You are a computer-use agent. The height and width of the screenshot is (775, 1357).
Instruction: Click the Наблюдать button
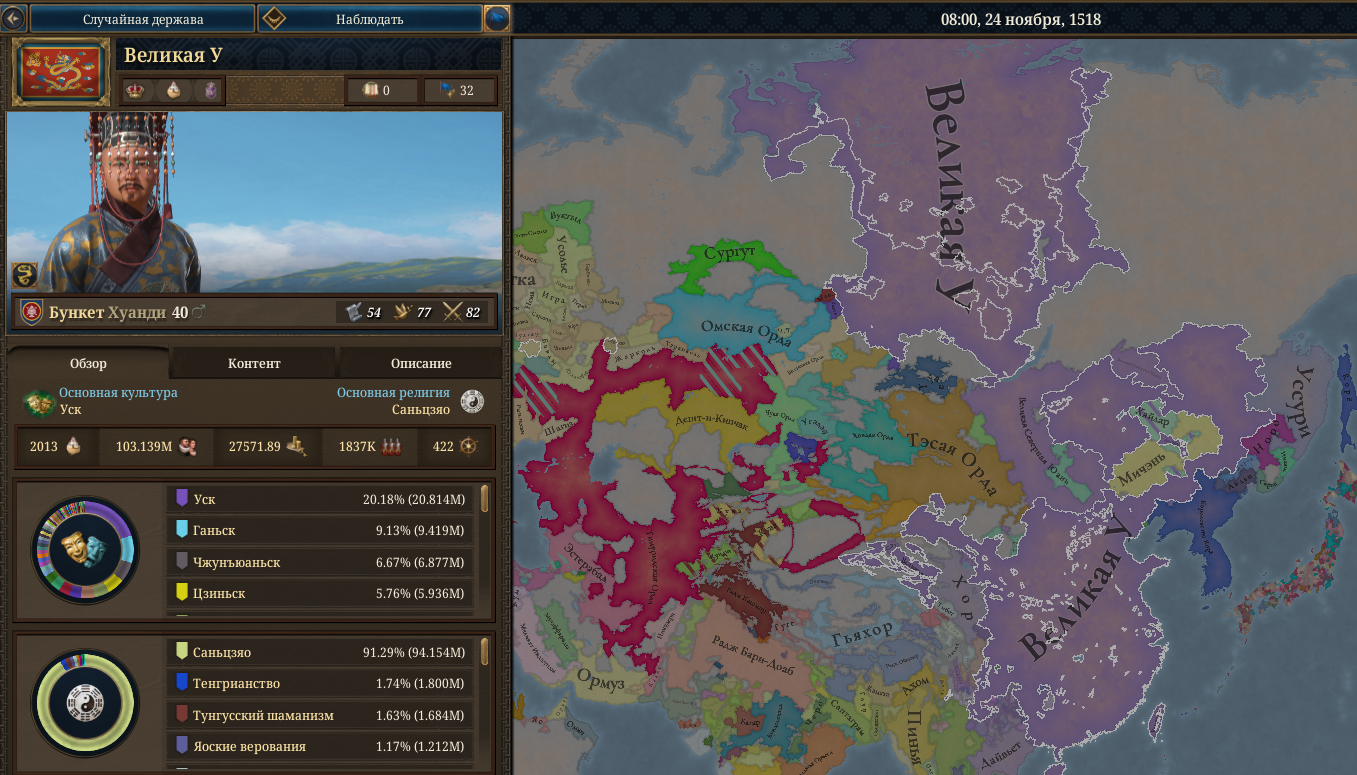point(370,19)
